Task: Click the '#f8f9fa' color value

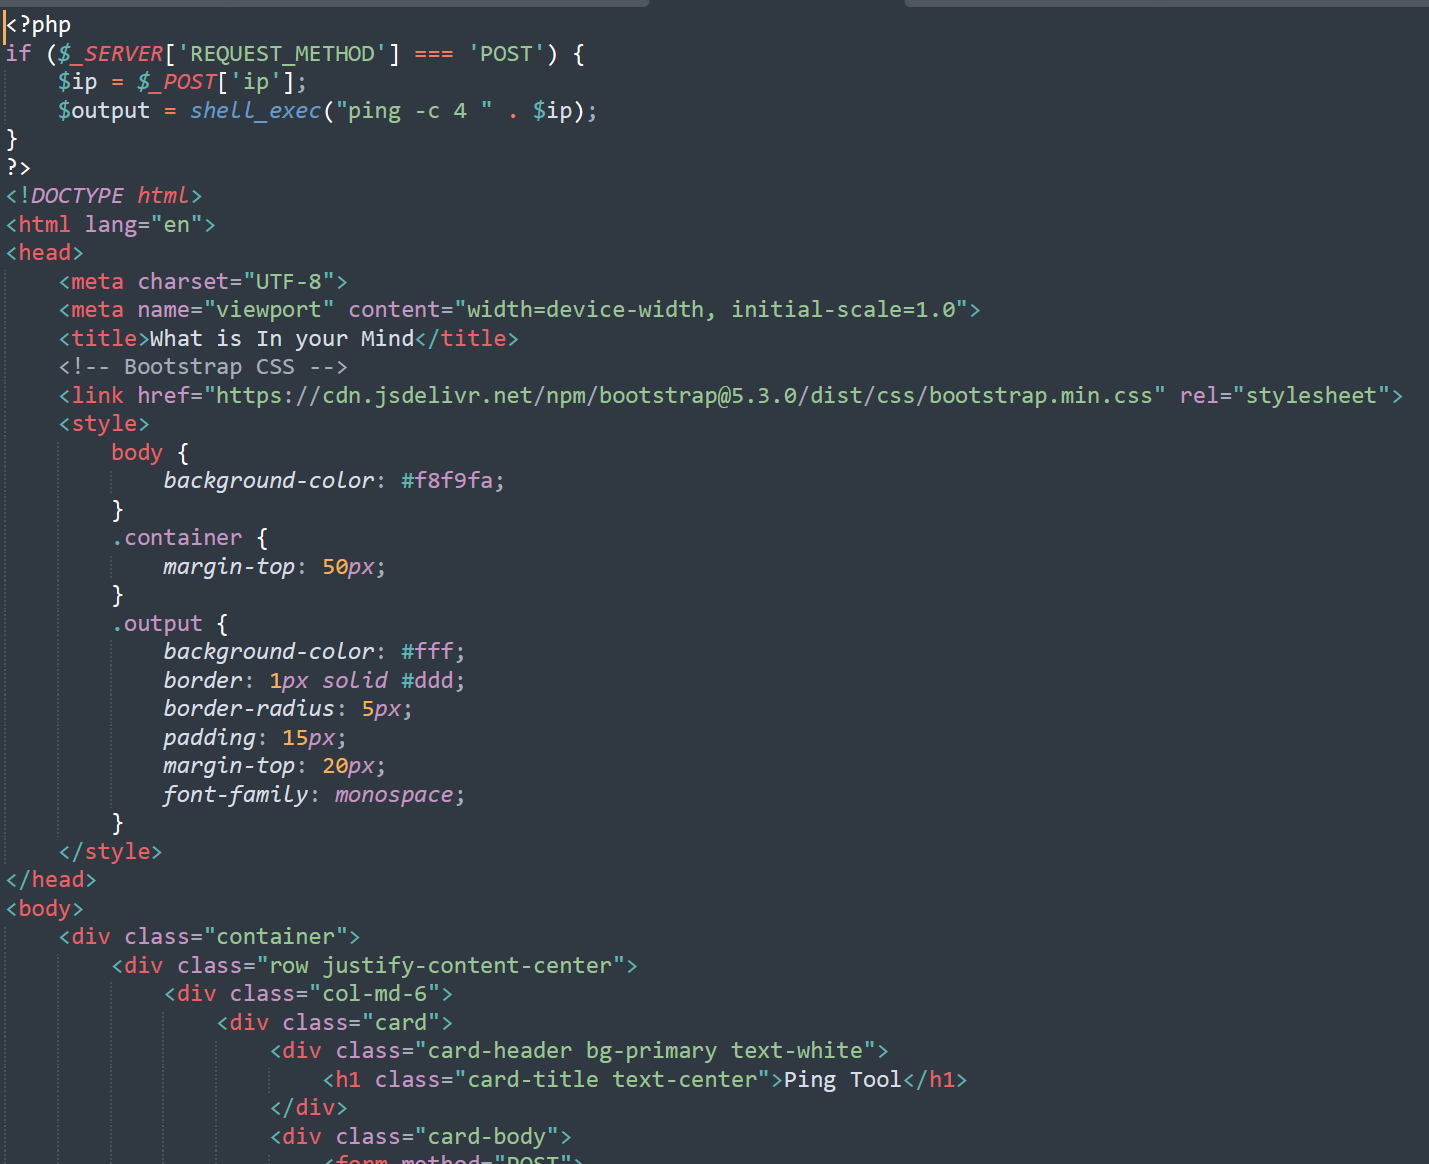Action: pos(447,481)
